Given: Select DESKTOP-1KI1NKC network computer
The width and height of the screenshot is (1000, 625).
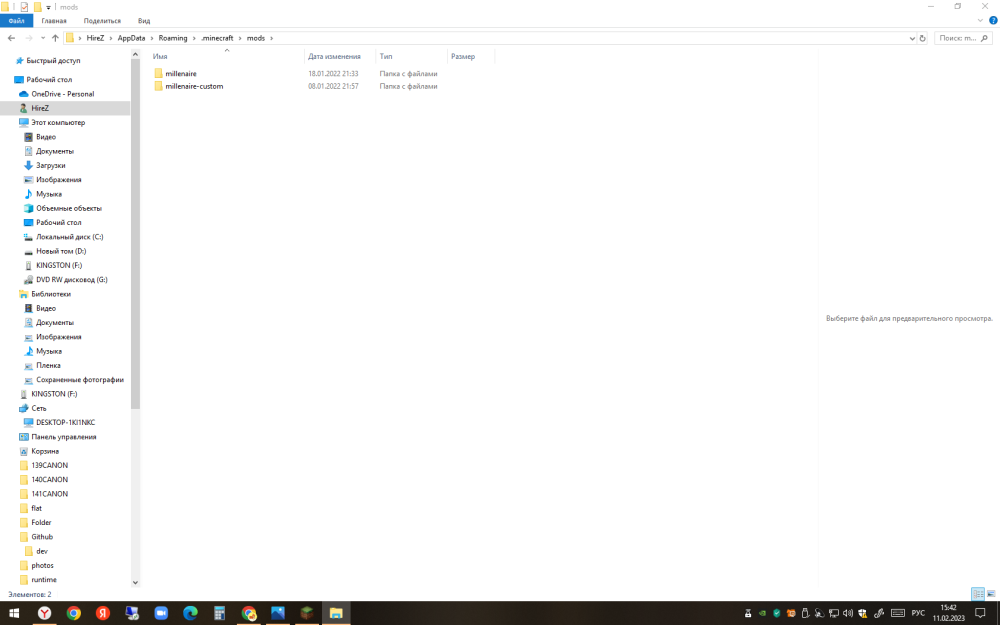Looking at the screenshot, I should [65, 422].
